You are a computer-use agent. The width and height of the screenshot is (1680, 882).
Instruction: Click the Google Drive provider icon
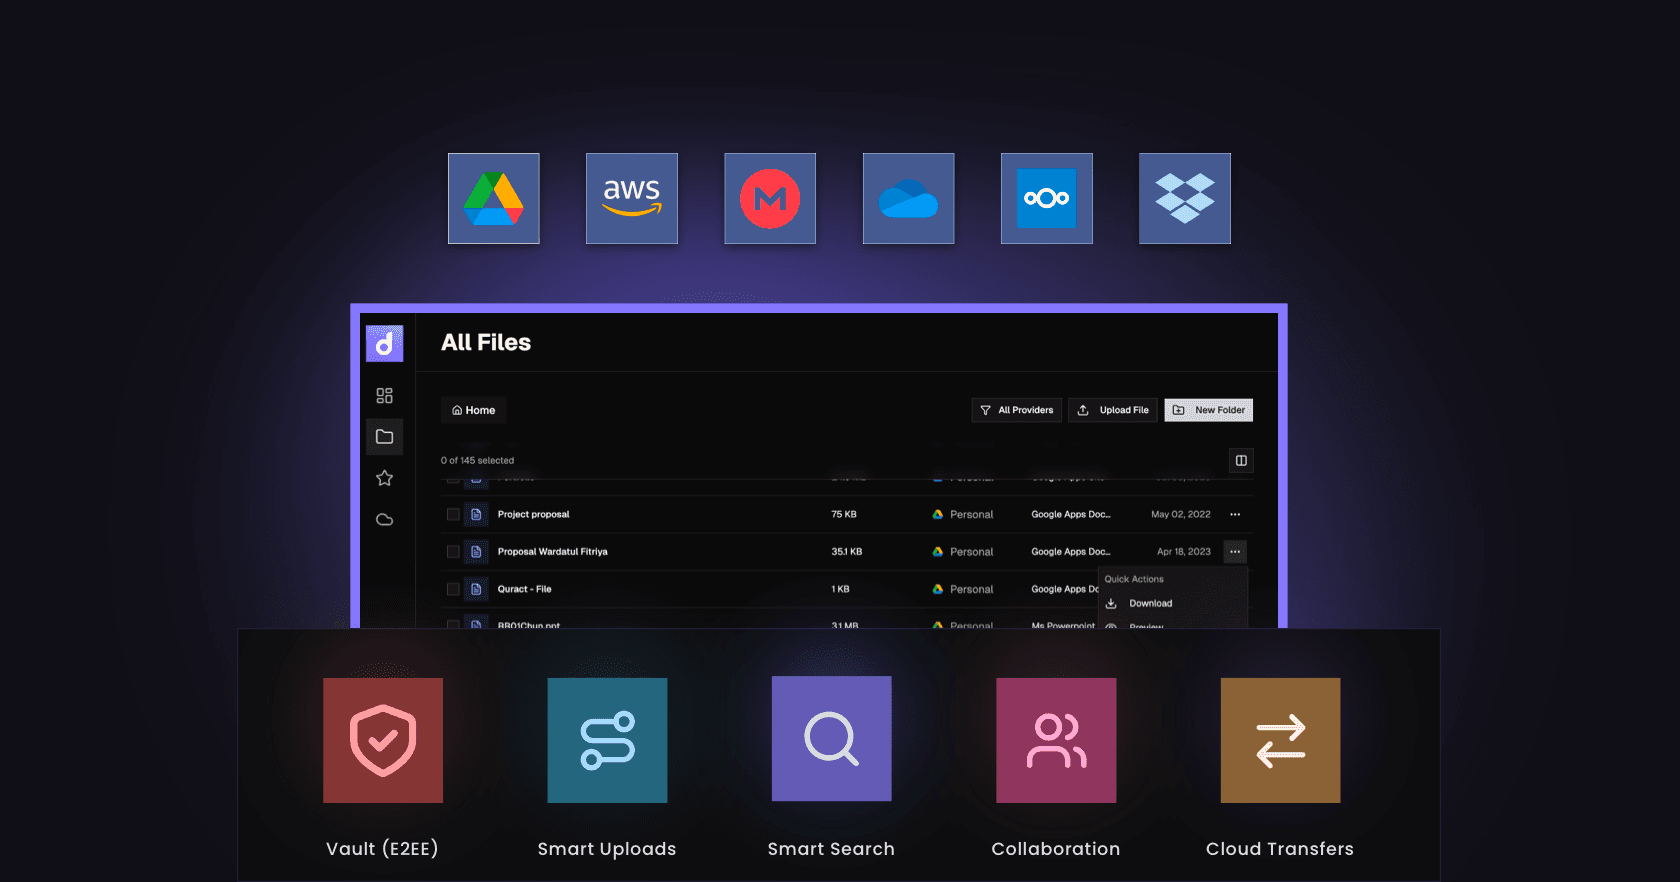[x=494, y=198]
